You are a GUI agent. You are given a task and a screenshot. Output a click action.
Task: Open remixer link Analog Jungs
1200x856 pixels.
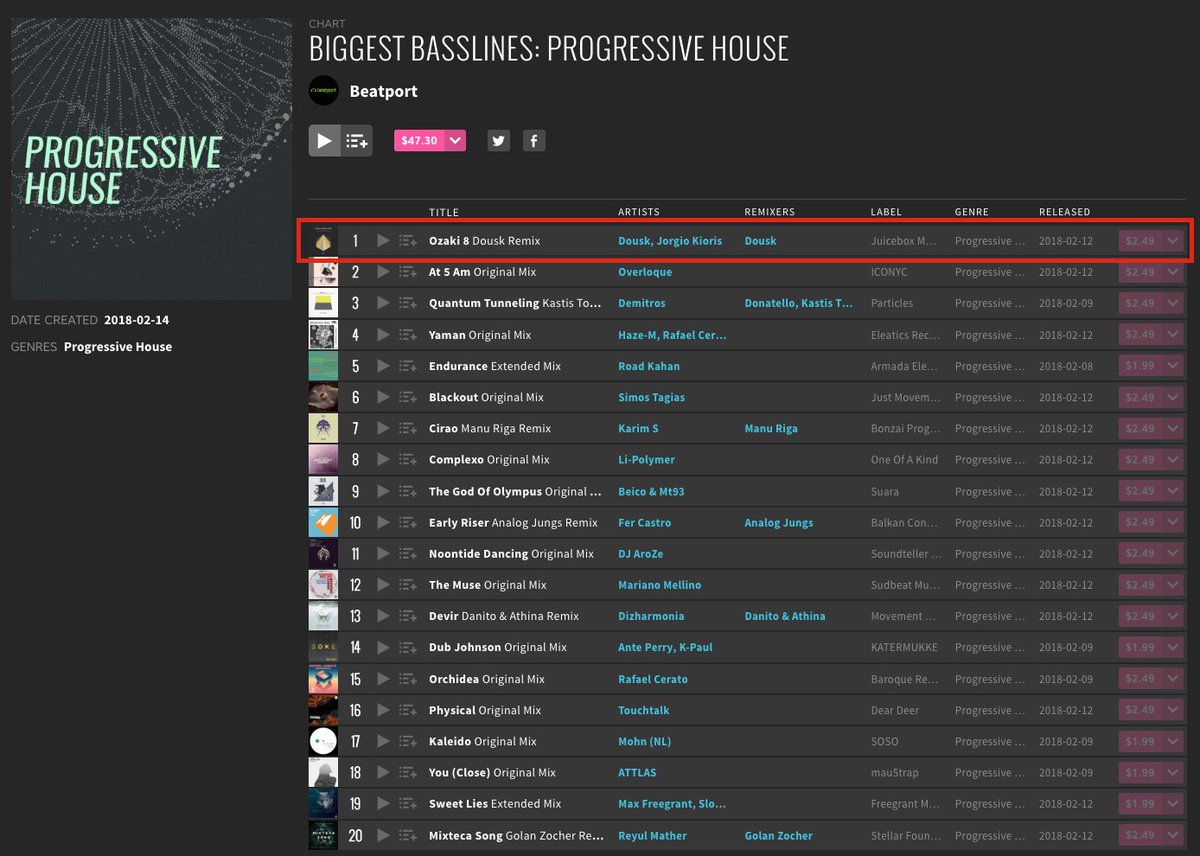point(779,522)
